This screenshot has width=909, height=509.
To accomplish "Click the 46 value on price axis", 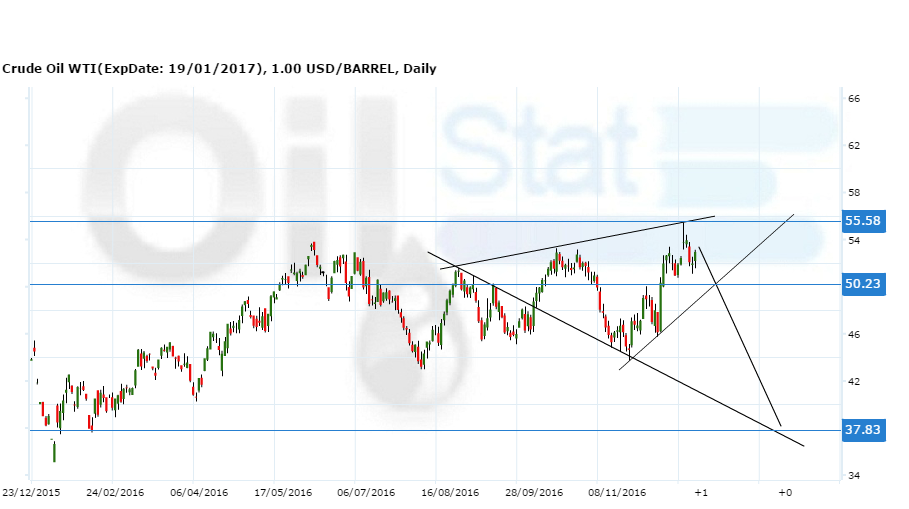I will 854,334.
